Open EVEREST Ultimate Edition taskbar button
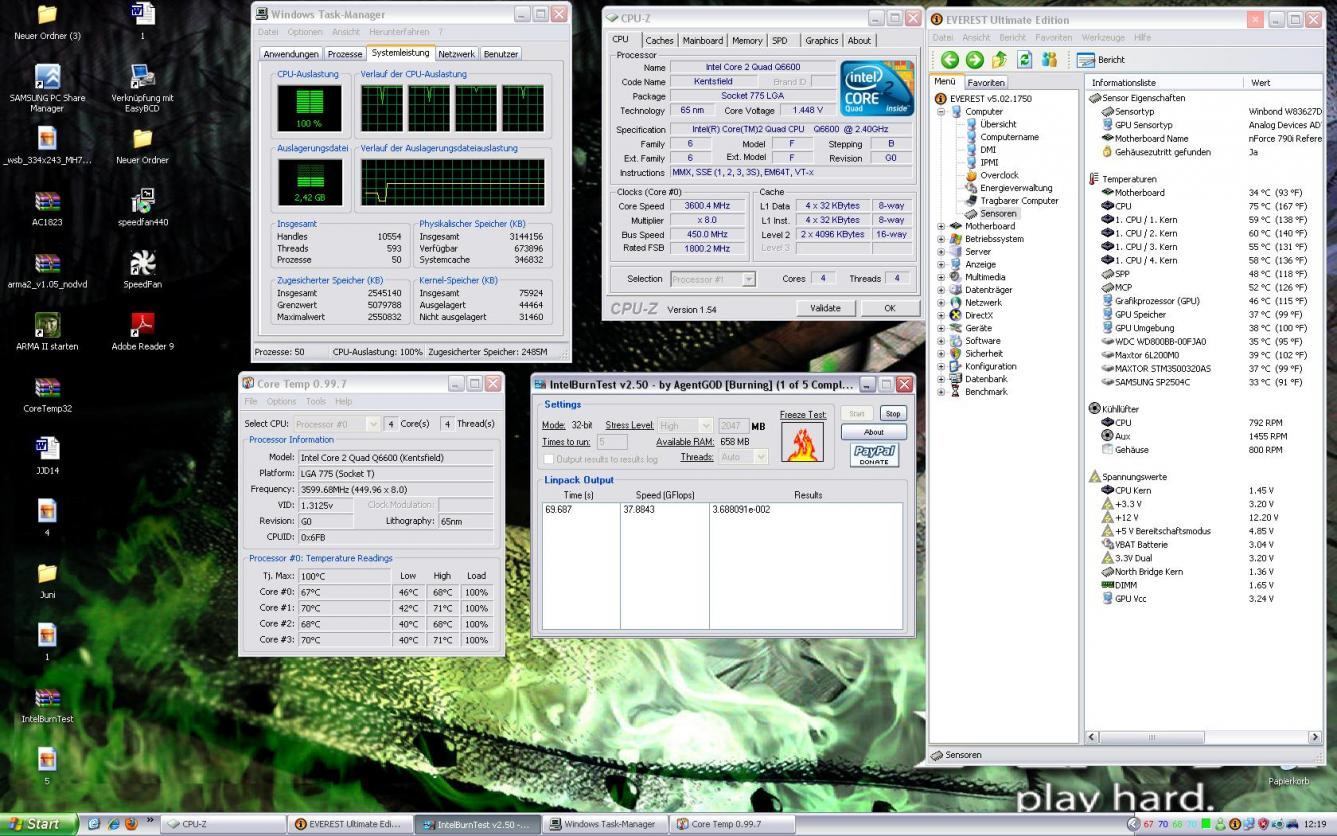Image resolution: width=1337 pixels, height=836 pixels. coord(350,825)
